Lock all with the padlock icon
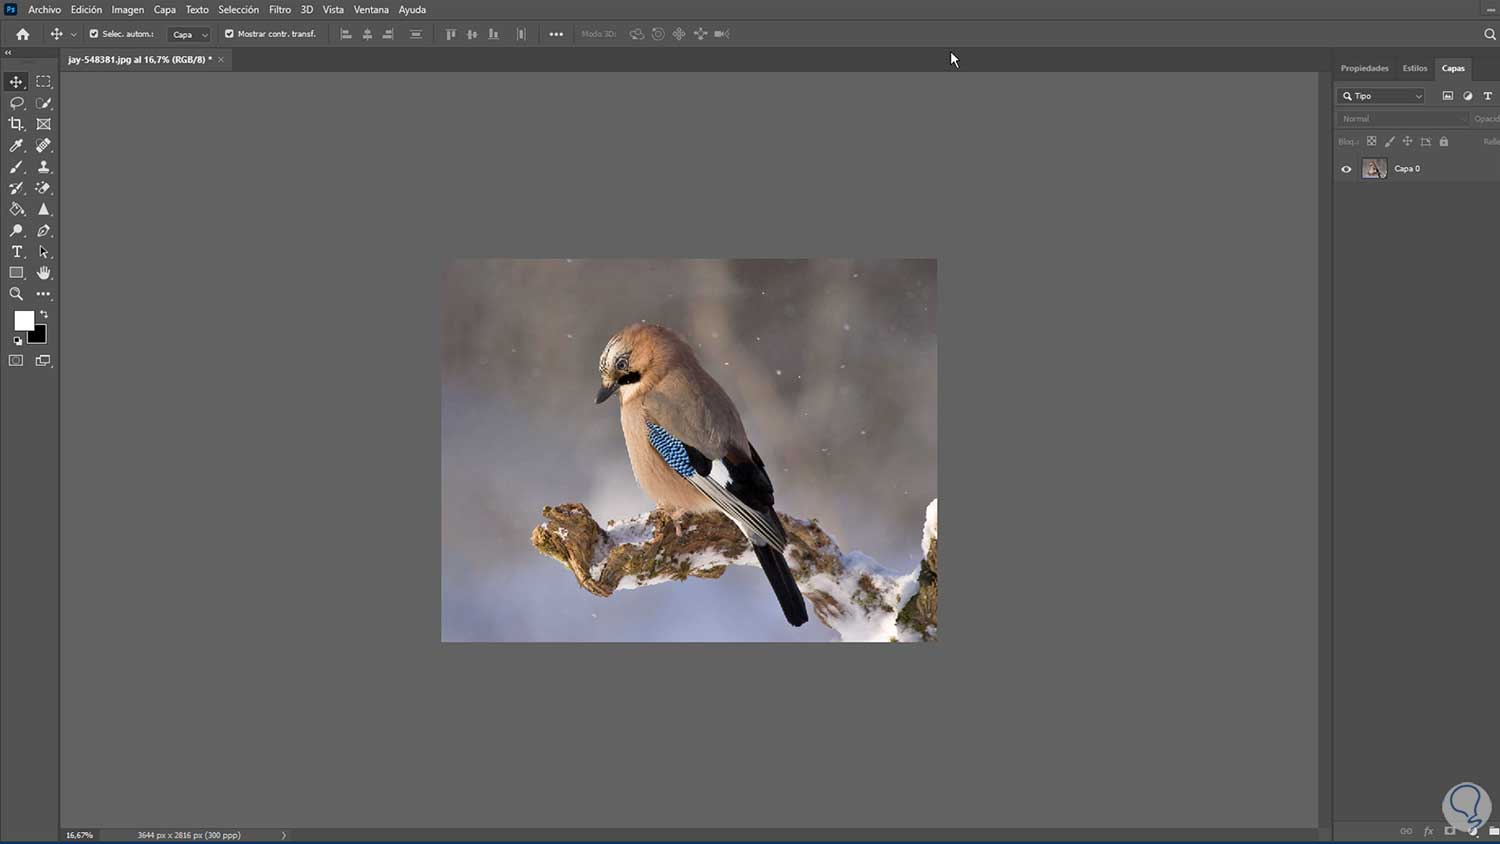This screenshot has width=1500, height=844. click(x=1444, y=142)
